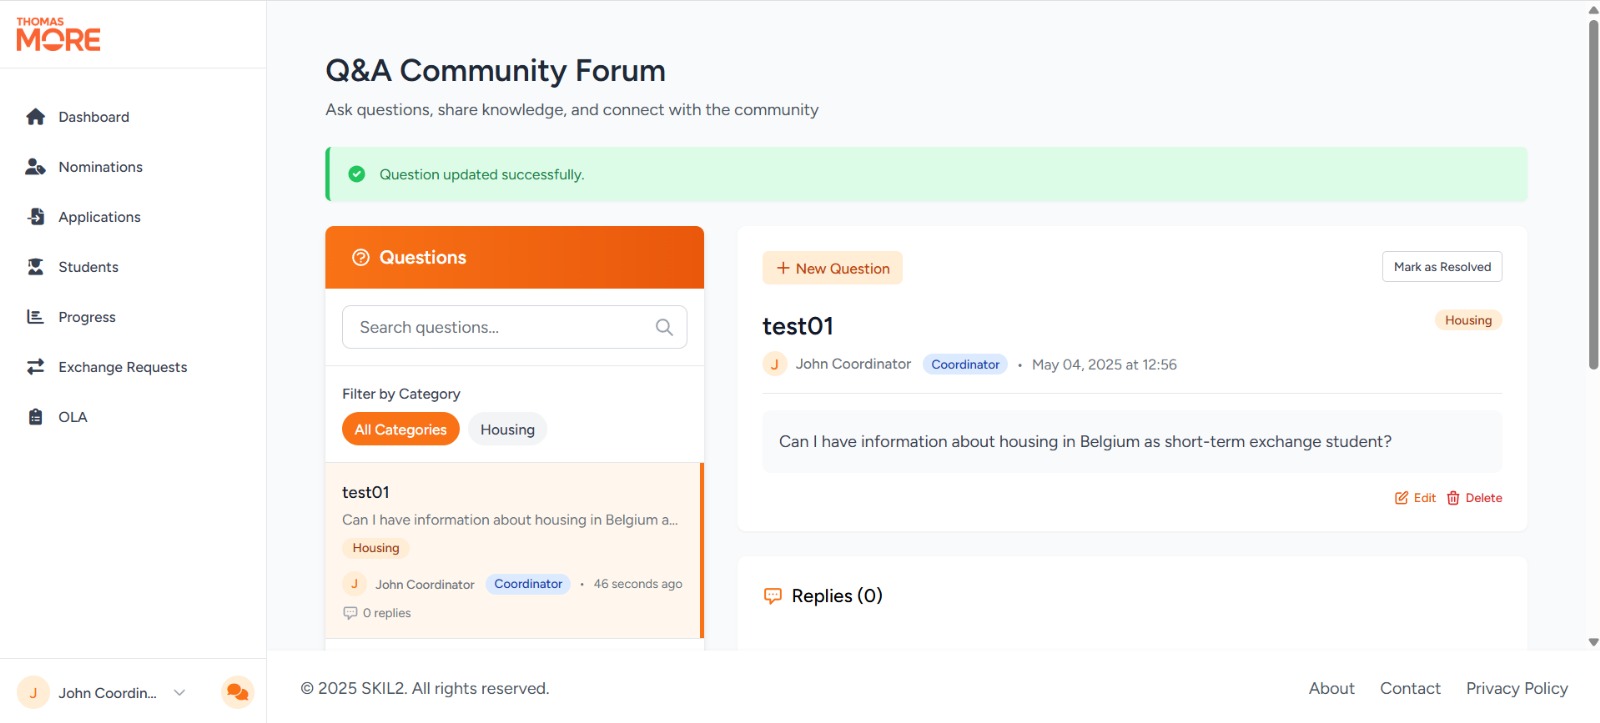Viewport: 1600px width, 723px height.
Task: Click the Coordinator badge in list card
Action: 528,584
